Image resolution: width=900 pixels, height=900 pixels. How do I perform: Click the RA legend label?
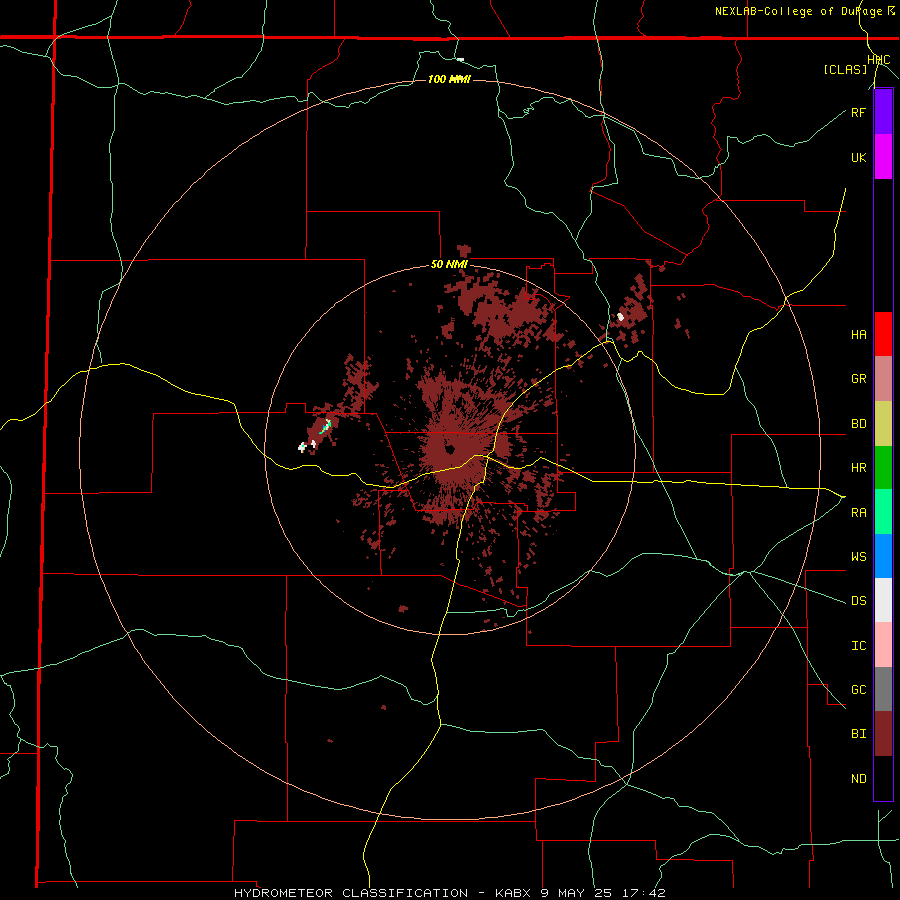point(858,512)
